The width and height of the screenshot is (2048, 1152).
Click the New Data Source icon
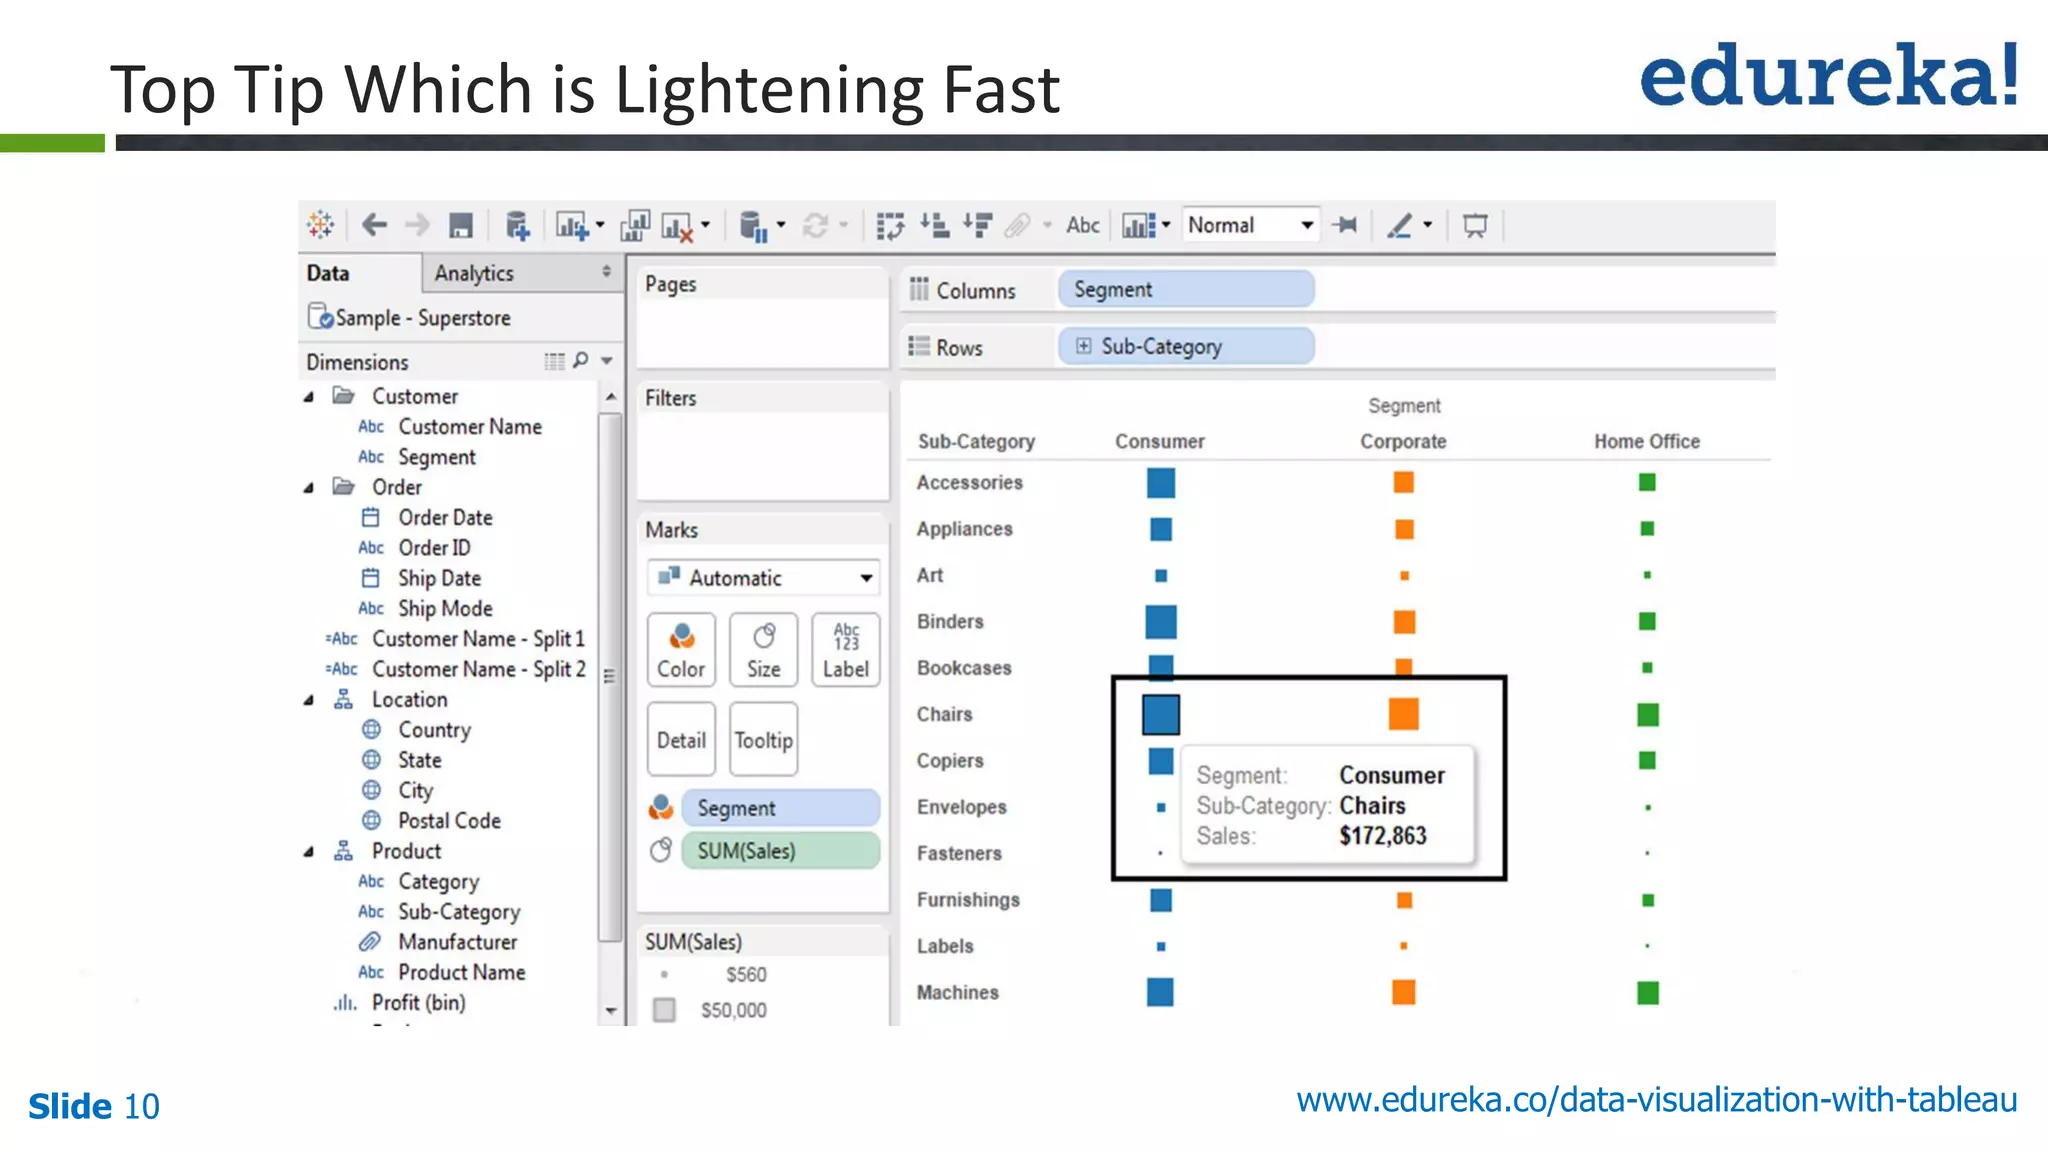[x=517, y=226]
